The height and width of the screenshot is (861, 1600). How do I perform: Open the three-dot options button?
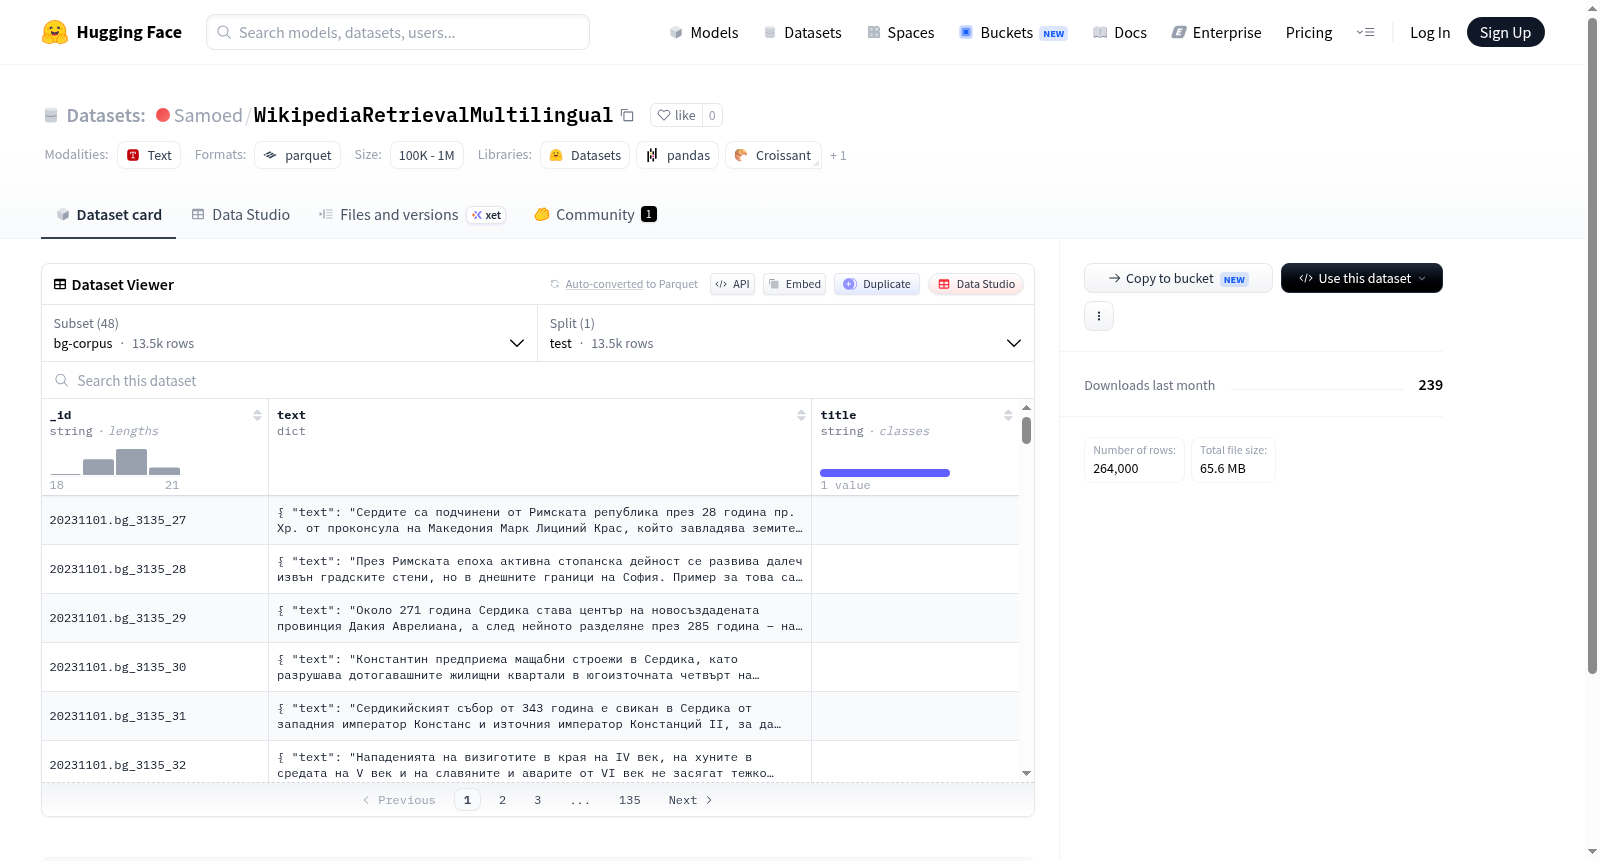click(x=1099, y=316)
